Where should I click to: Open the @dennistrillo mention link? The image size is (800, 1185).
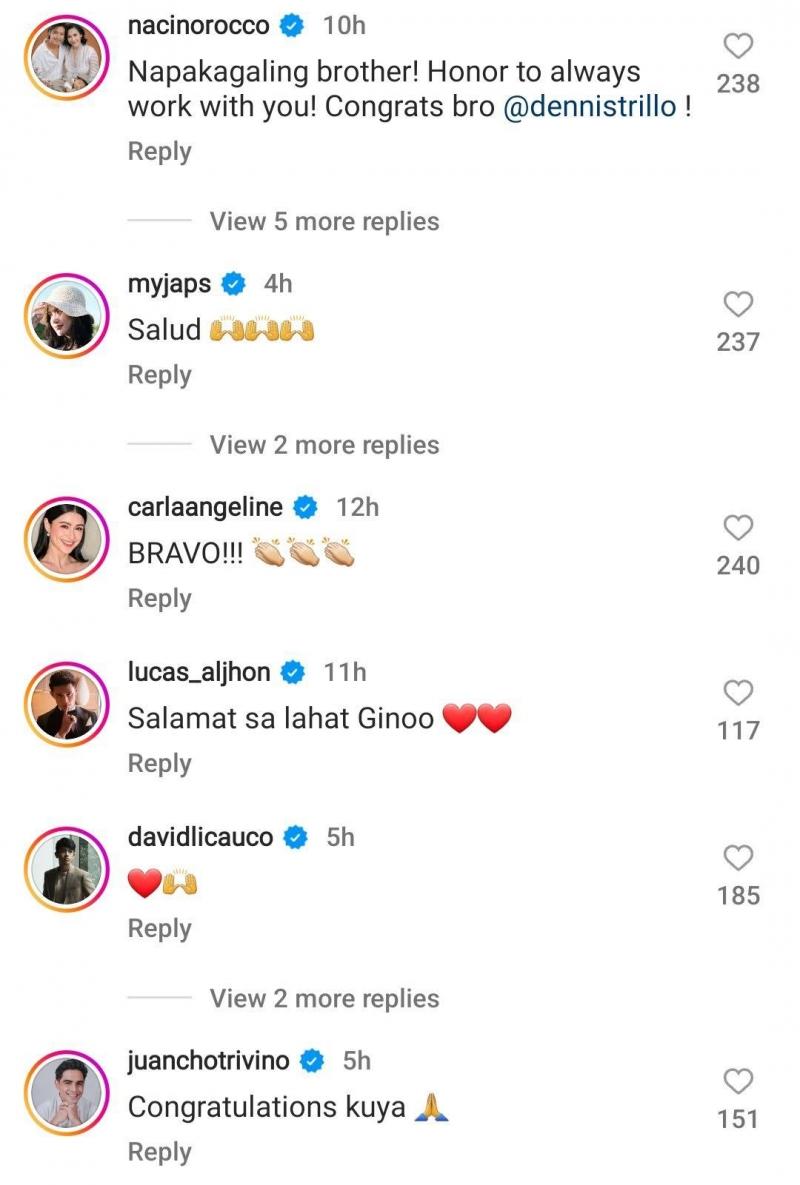pyautogui.click(x=590, y=108)
